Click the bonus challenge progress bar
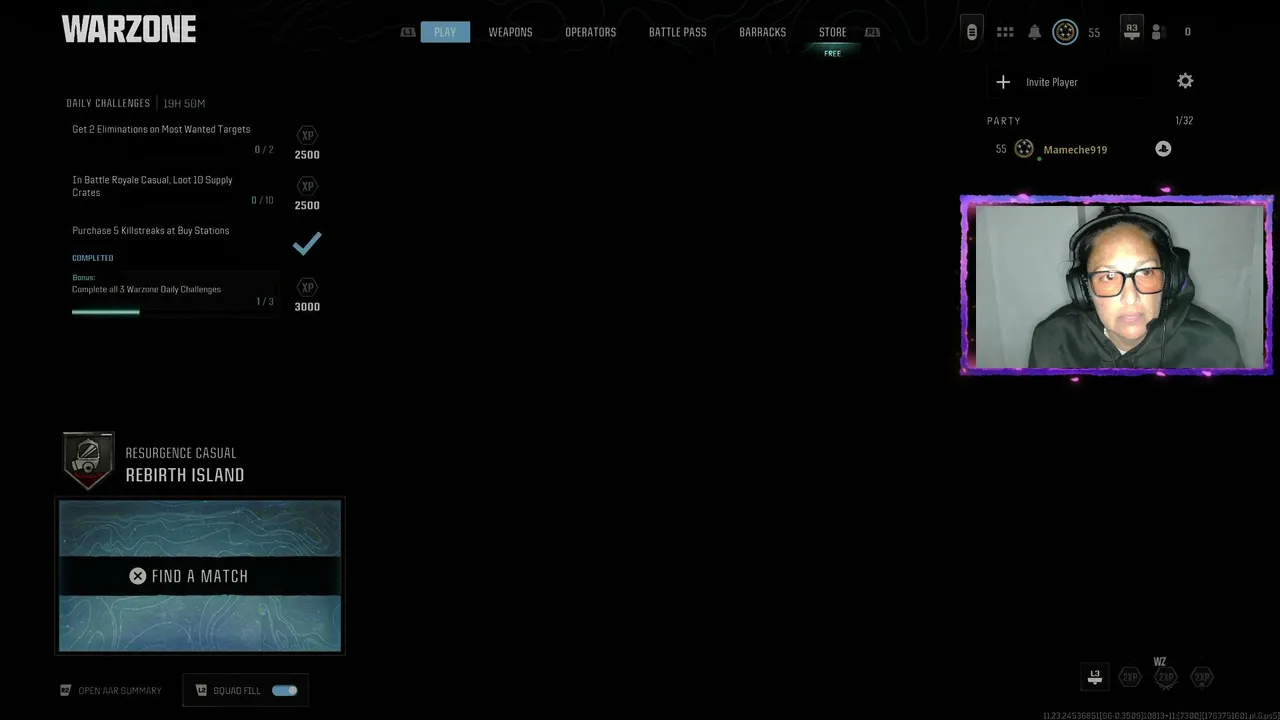The image size is (1280, 720). pos(173,311)
